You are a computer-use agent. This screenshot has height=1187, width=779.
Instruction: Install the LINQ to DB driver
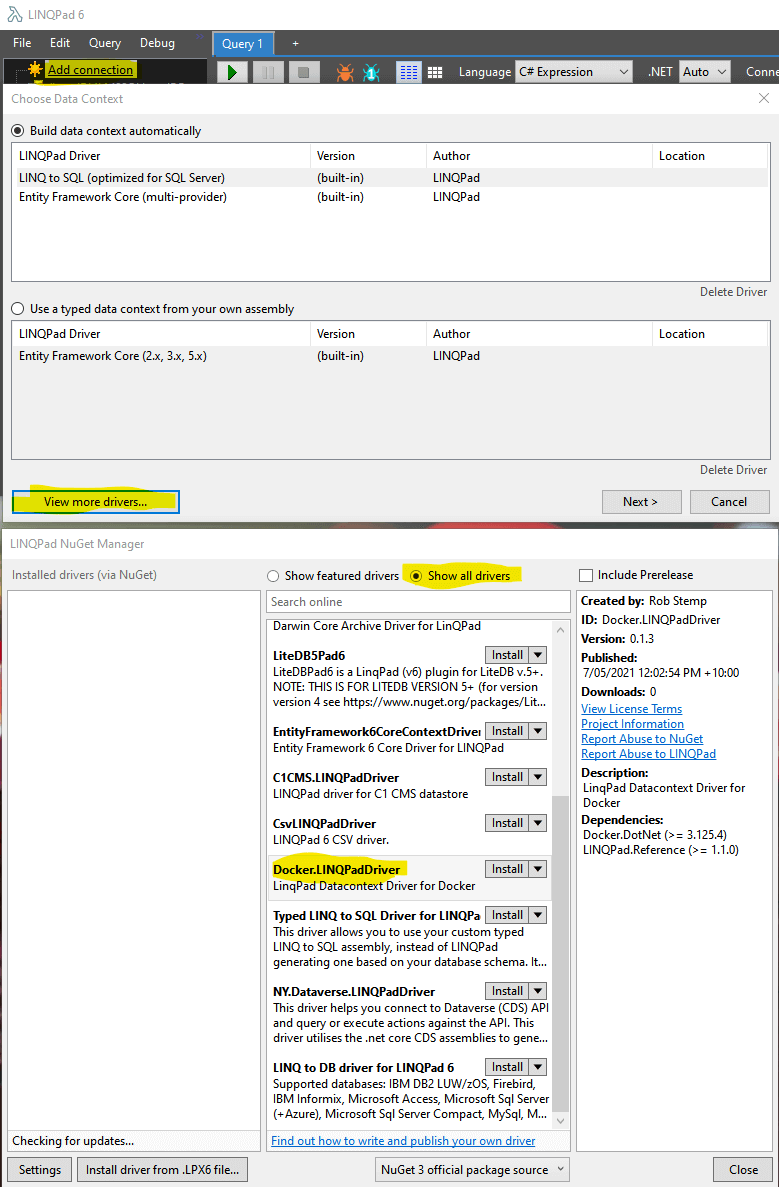pyautogui.click(x=506, y=1067)
